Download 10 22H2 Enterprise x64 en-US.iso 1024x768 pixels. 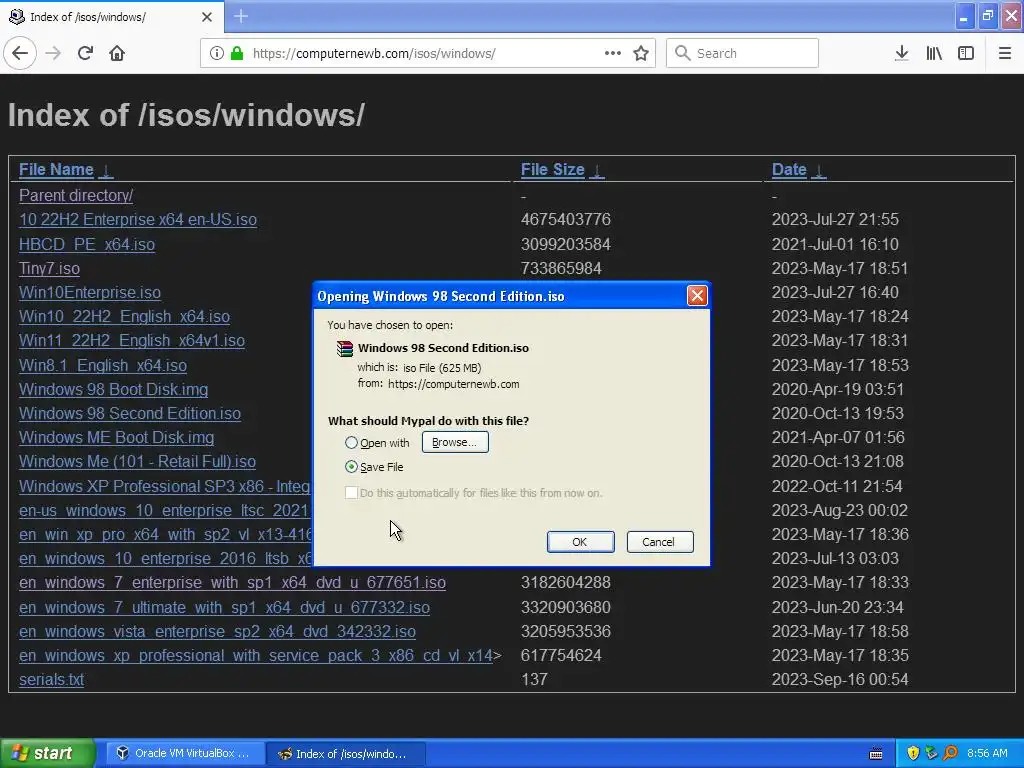[x=138, y=219]
